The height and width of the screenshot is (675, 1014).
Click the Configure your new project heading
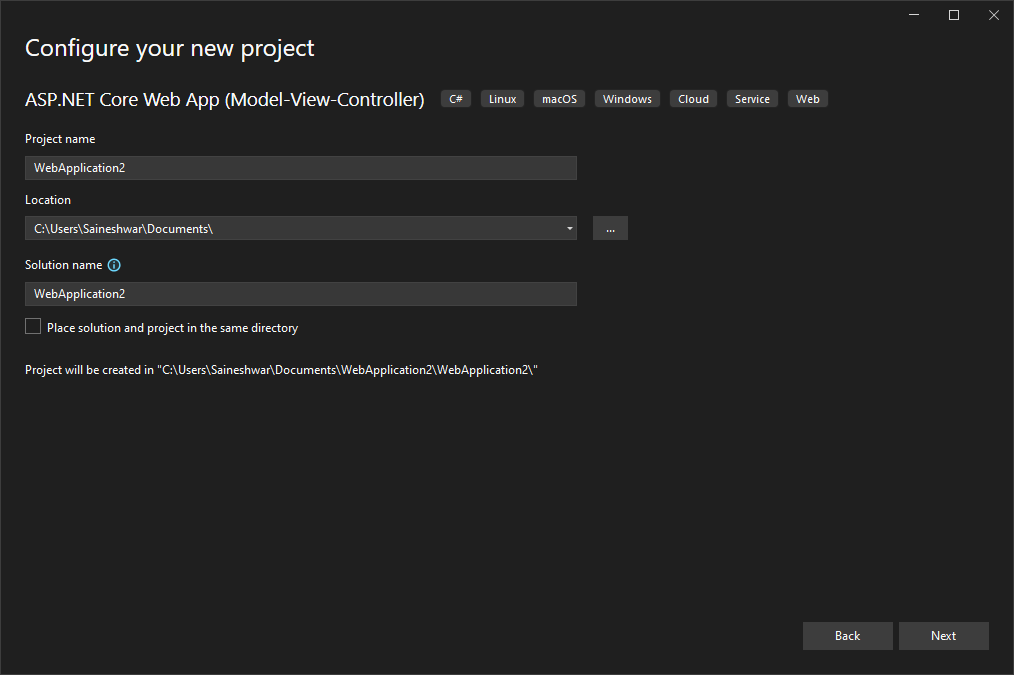(x=168, y=47)
